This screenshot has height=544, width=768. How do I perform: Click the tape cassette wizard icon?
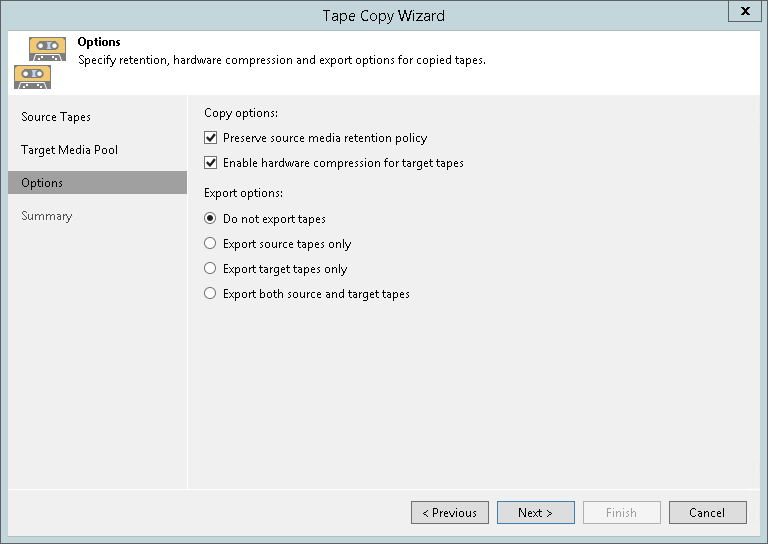click(x=40, y=60)
